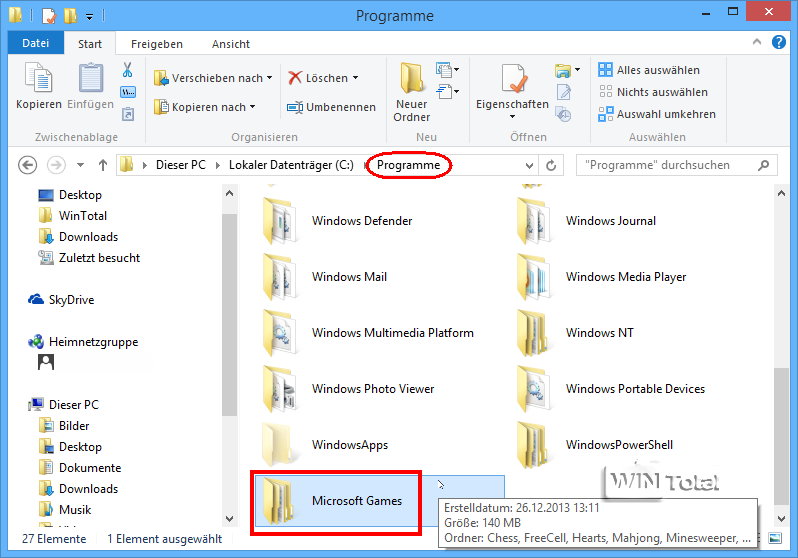Create a new folder with Neuer Ordner
This screenshot has width=798, height=558.
pos(412,92)
